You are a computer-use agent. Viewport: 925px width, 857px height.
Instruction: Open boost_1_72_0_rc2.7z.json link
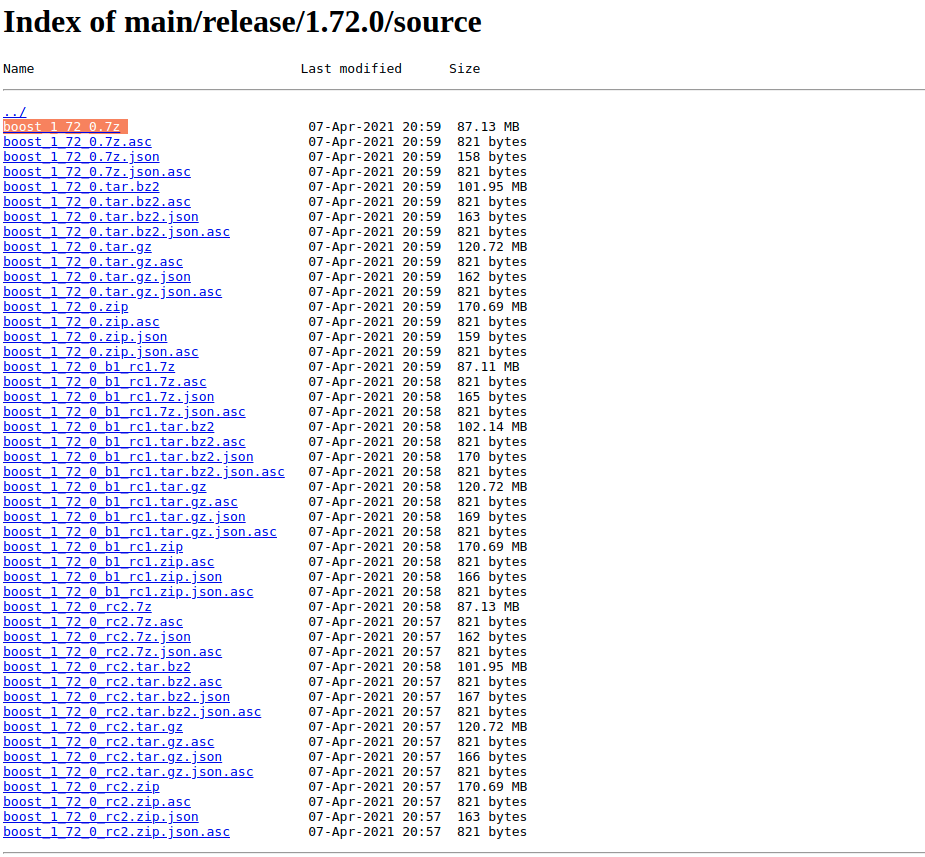tap(97, 637)
